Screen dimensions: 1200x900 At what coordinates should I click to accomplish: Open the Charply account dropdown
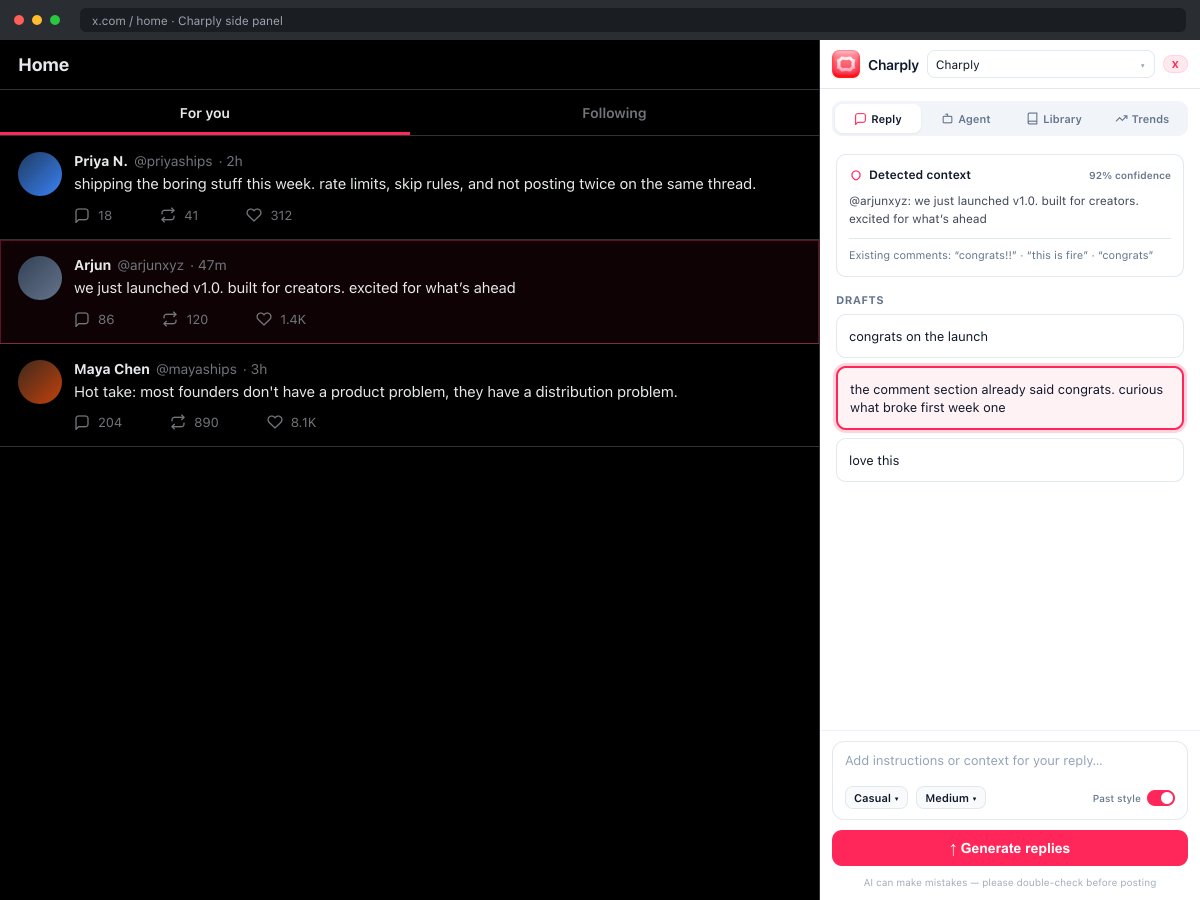point(1041,64)
